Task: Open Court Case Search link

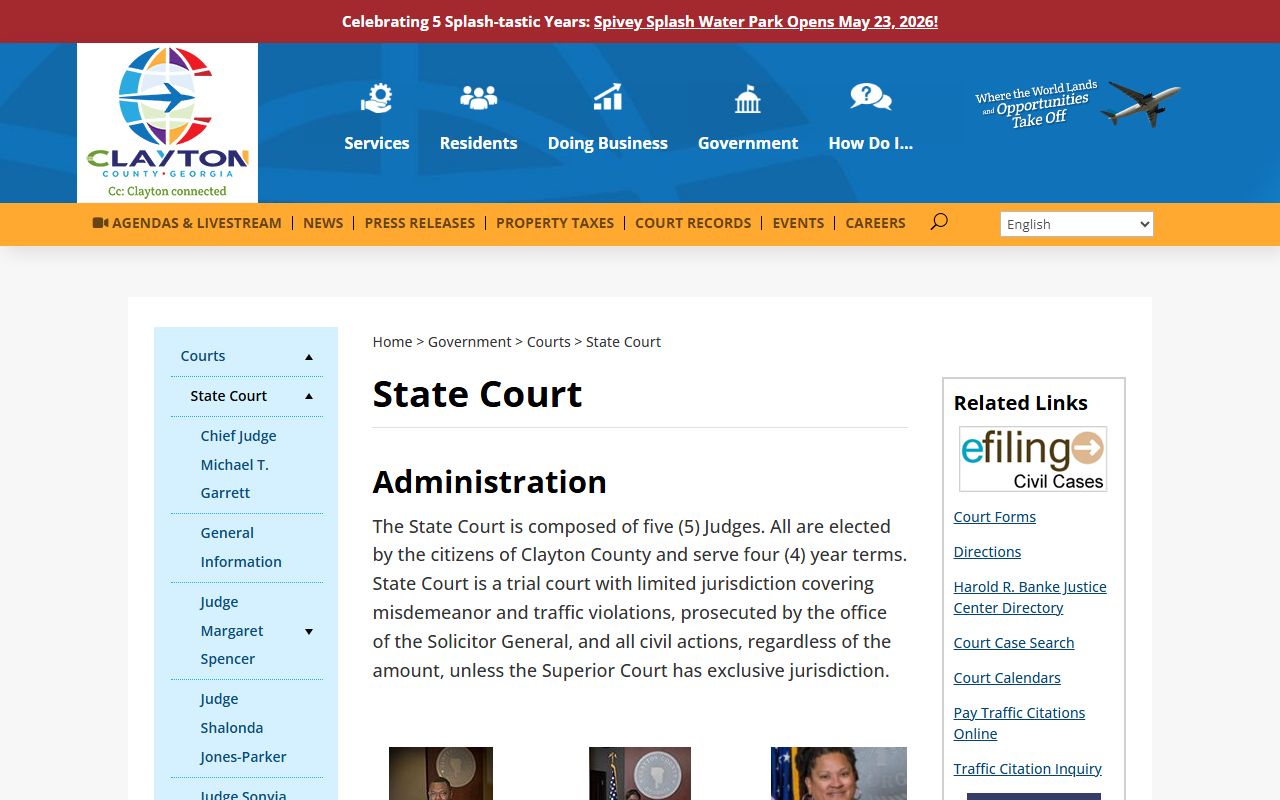Action: point(1014,643)
